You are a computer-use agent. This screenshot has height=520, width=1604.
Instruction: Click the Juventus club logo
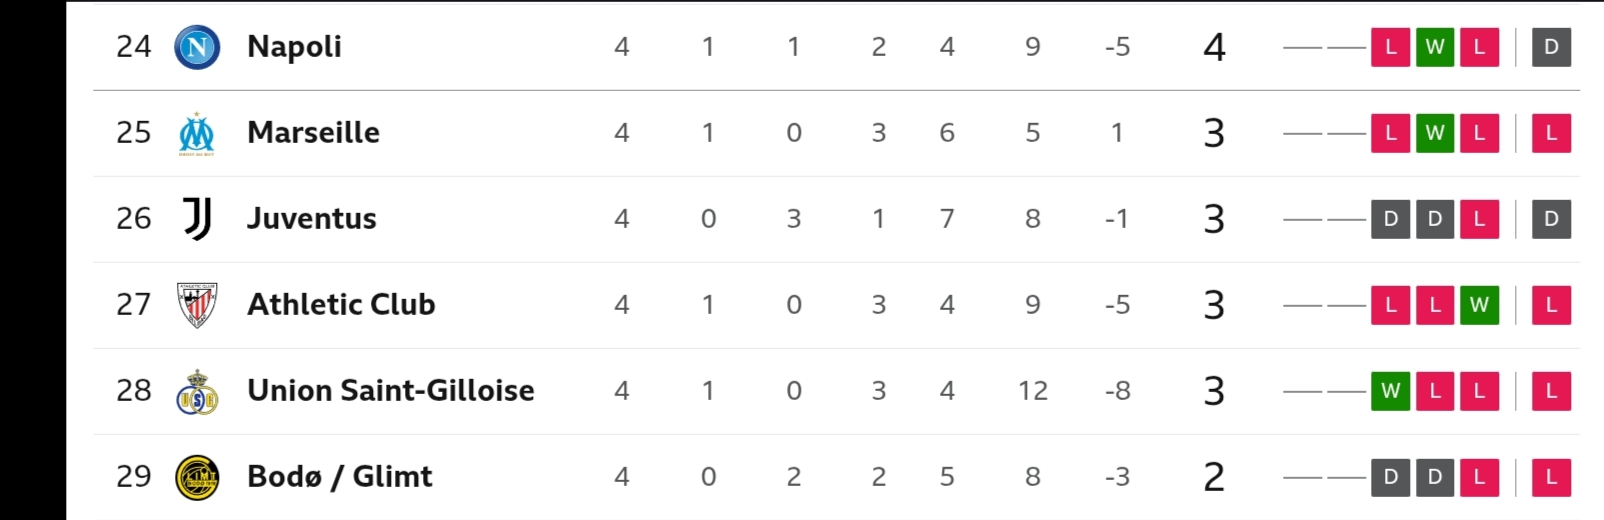(x=197, y=219)
